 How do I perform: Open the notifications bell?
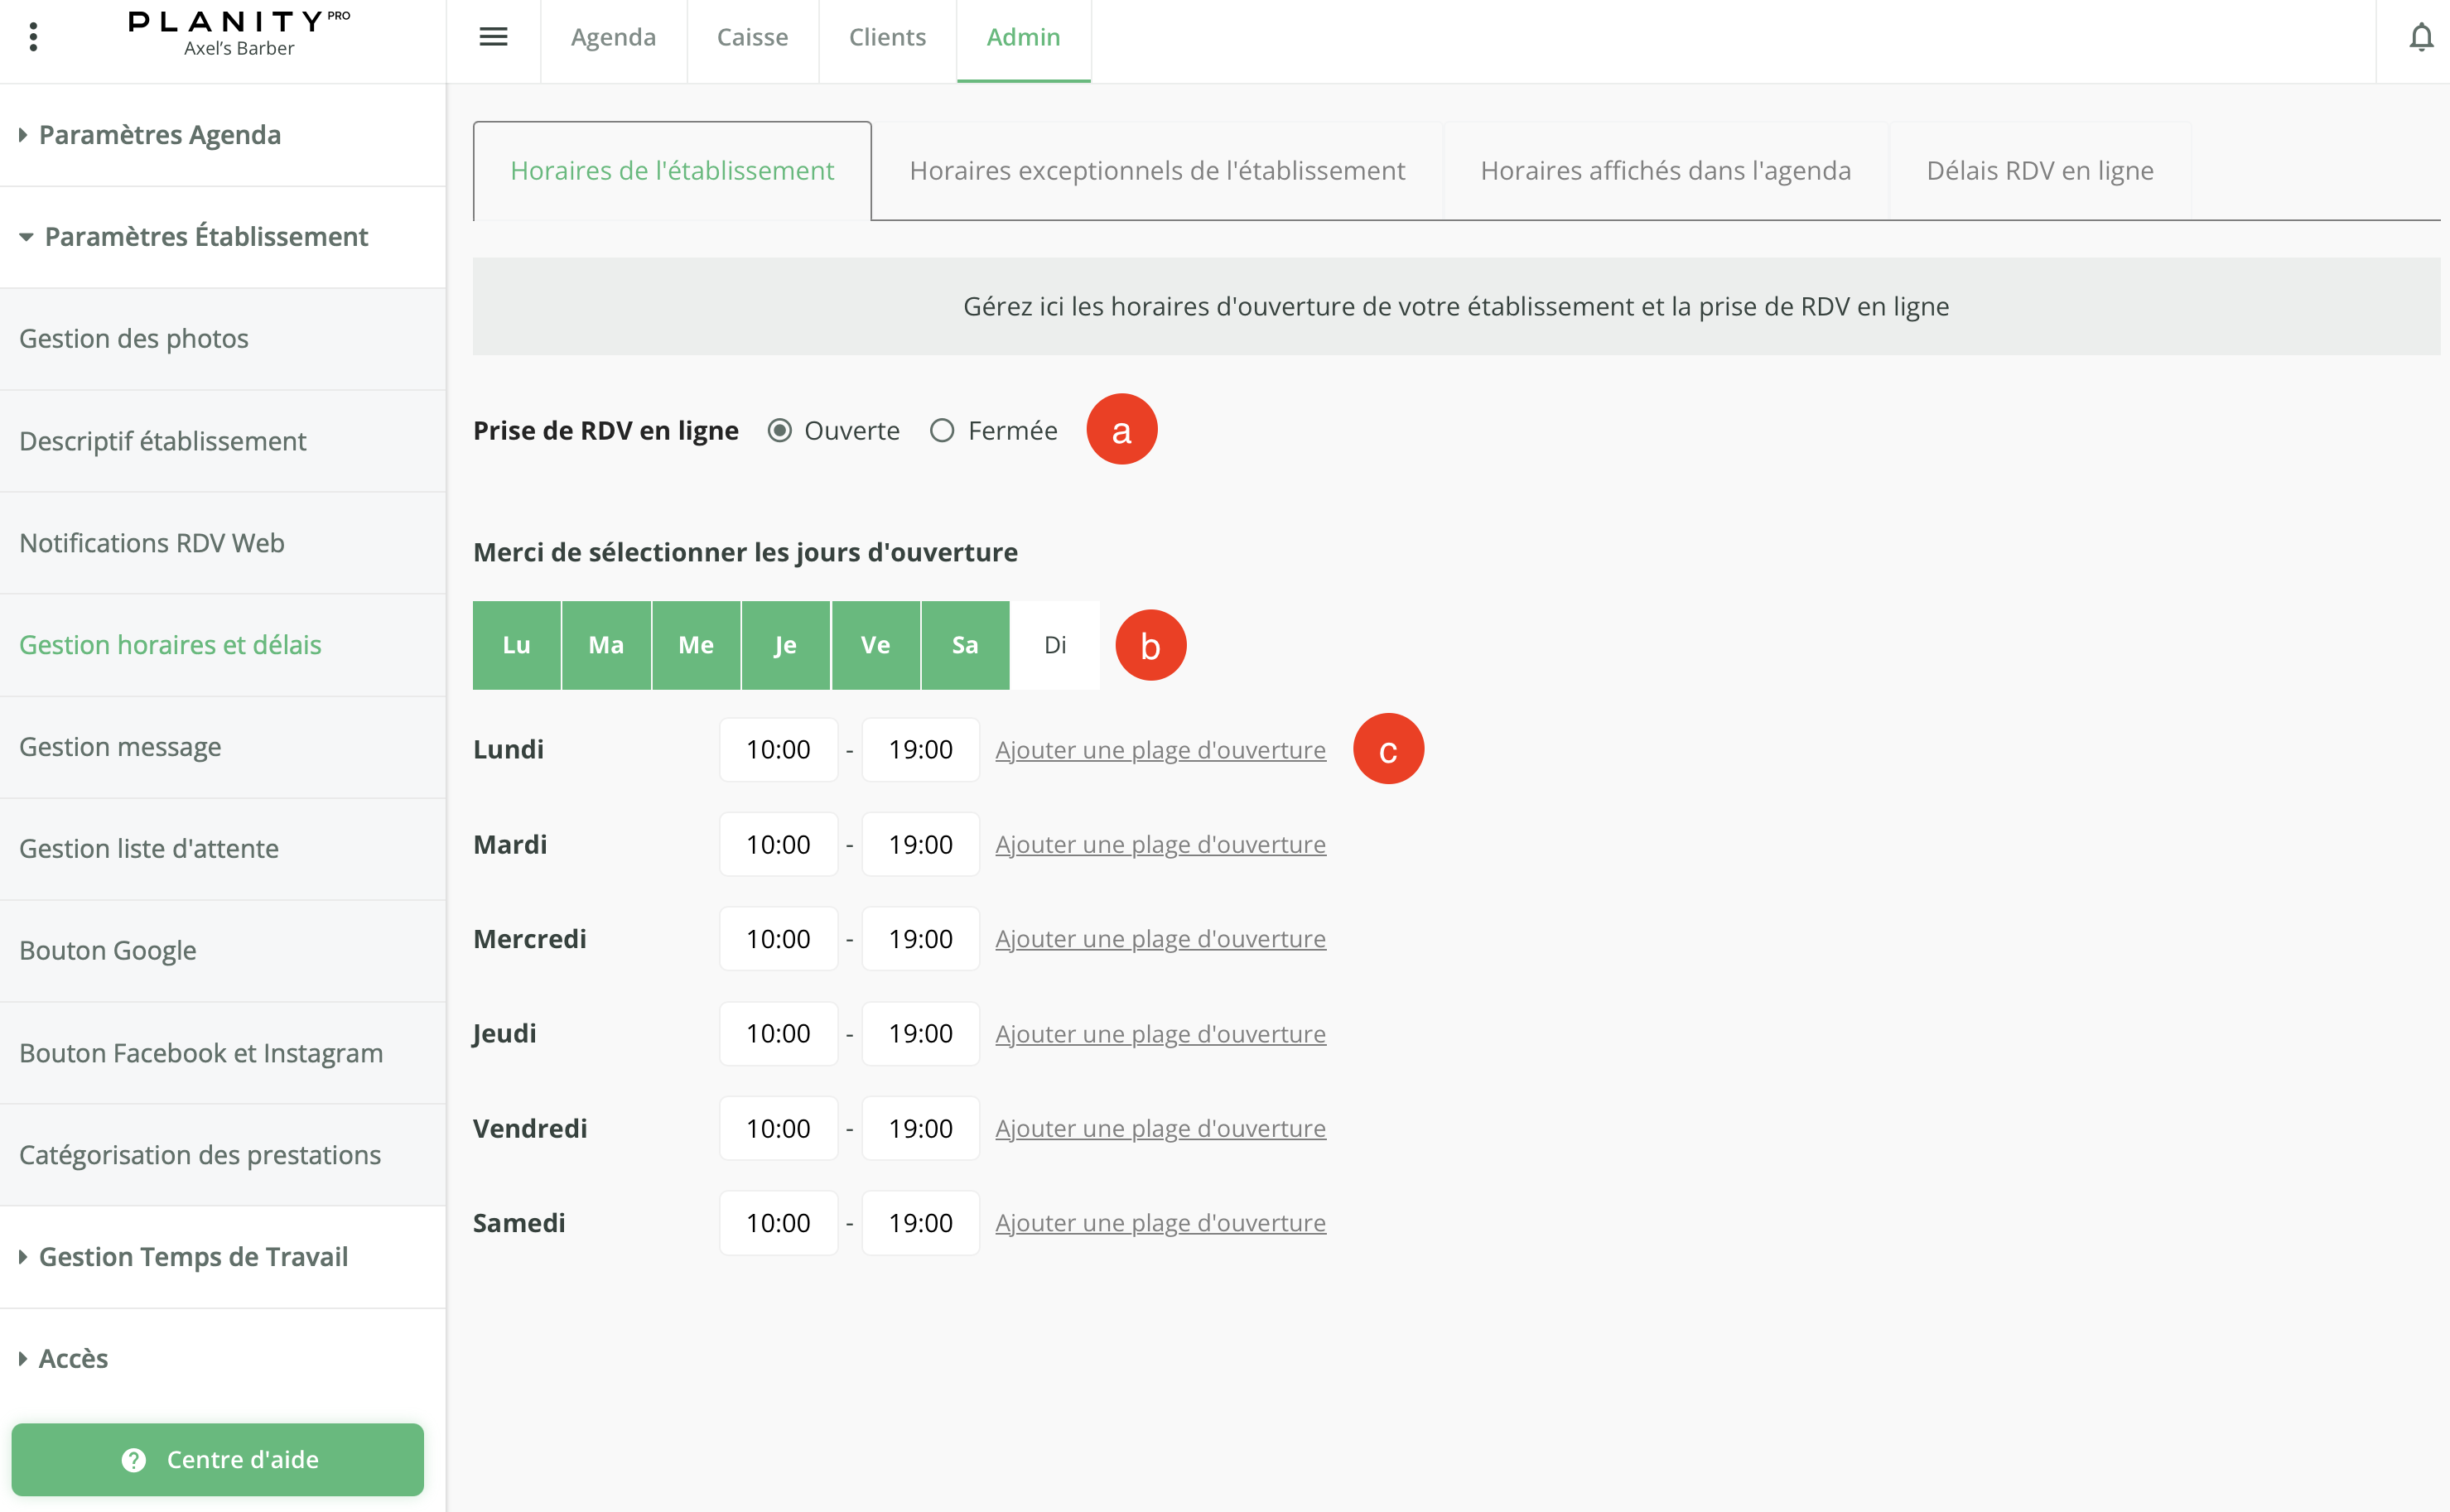click(x=2421, y=38)
